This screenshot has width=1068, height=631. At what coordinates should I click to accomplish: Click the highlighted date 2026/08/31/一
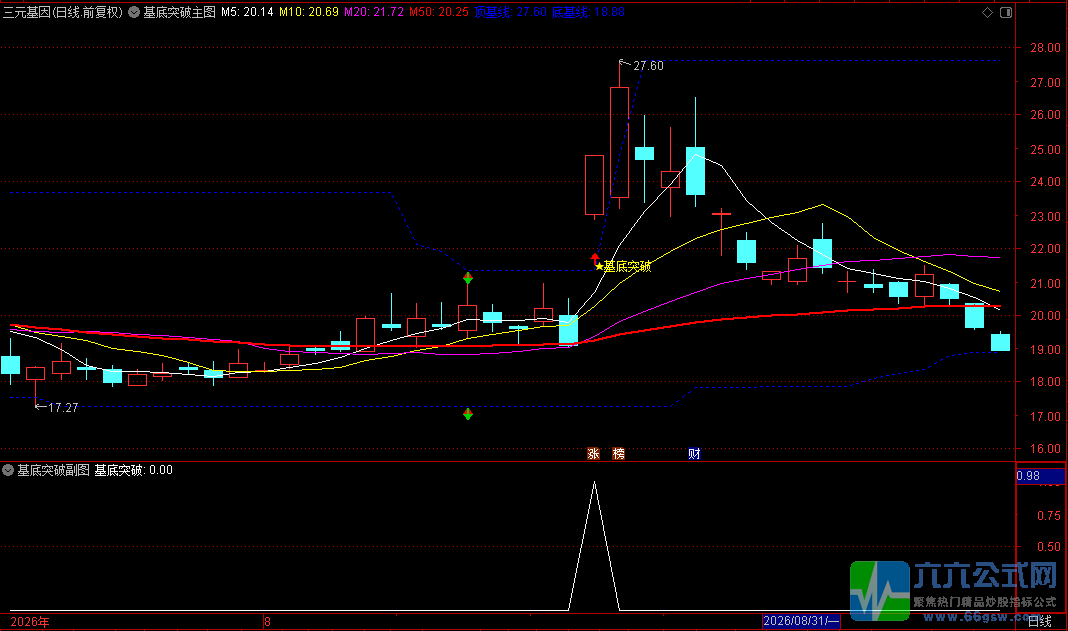(x=801, y=621)
